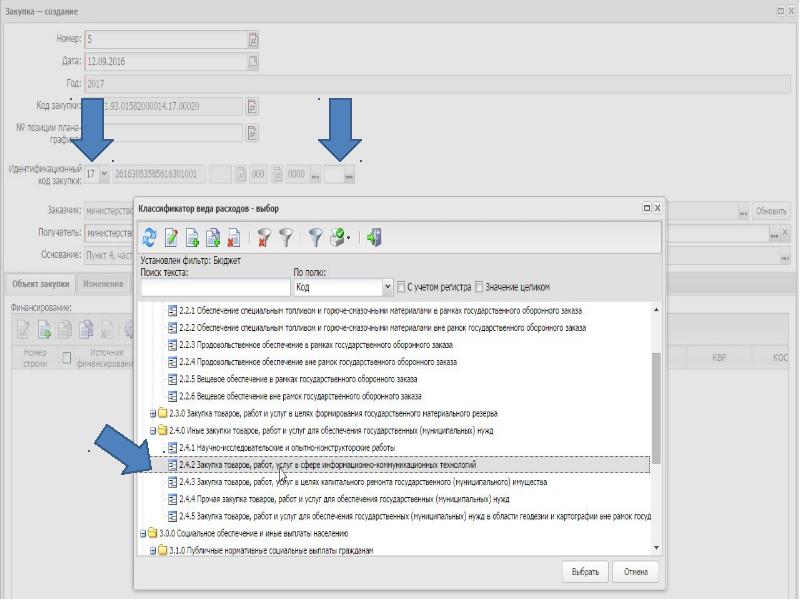Switch to the Изменения tab
The height and width of the screenshot is (600, 800).
[x=103, y=284]
